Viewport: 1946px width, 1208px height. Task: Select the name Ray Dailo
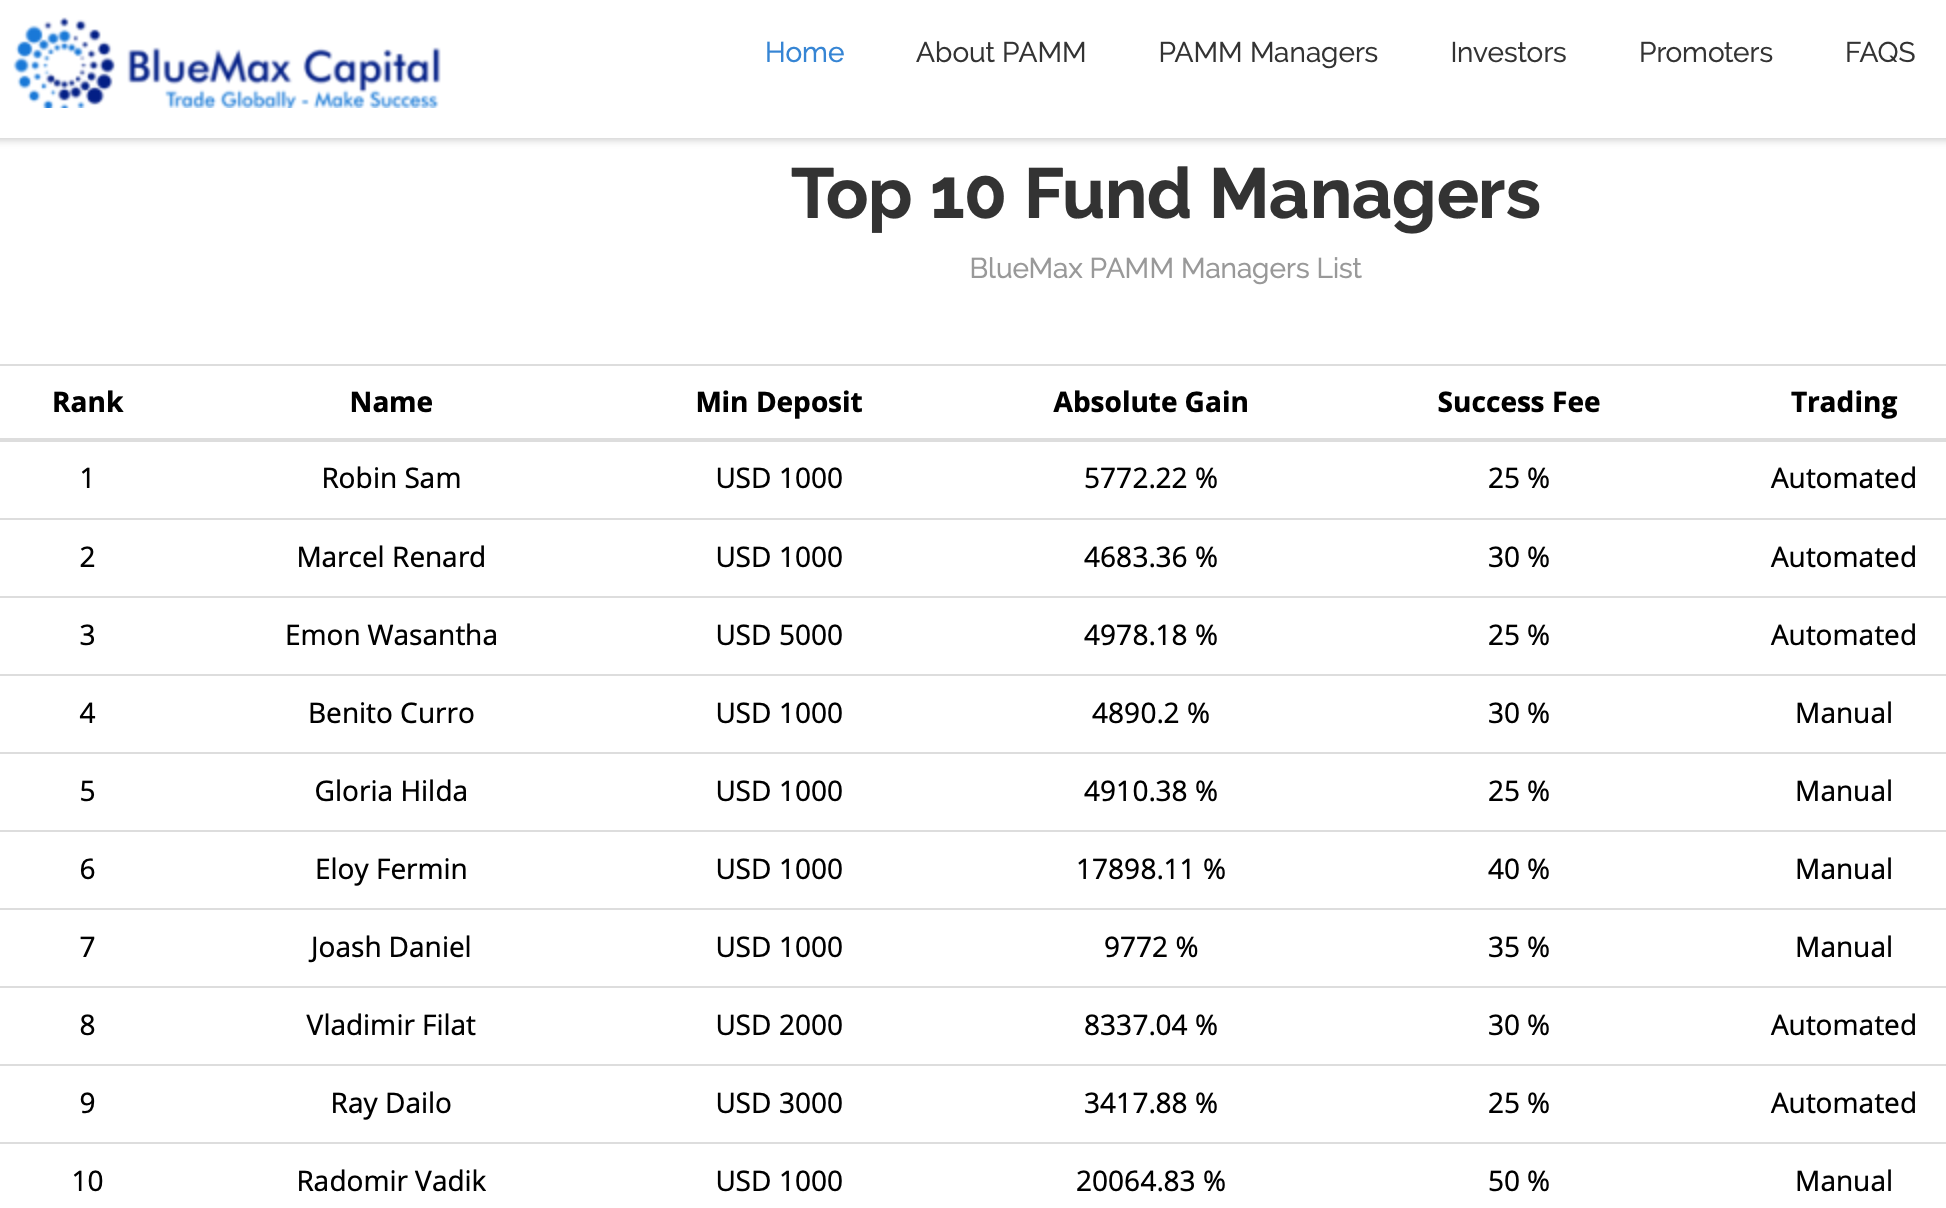coord(391,1103)
